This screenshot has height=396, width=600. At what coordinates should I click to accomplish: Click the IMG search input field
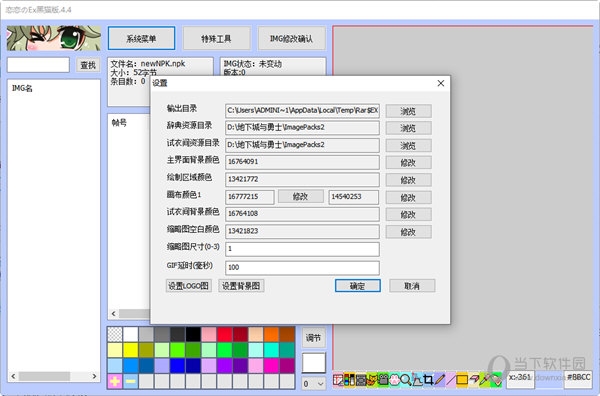point(38,65)
